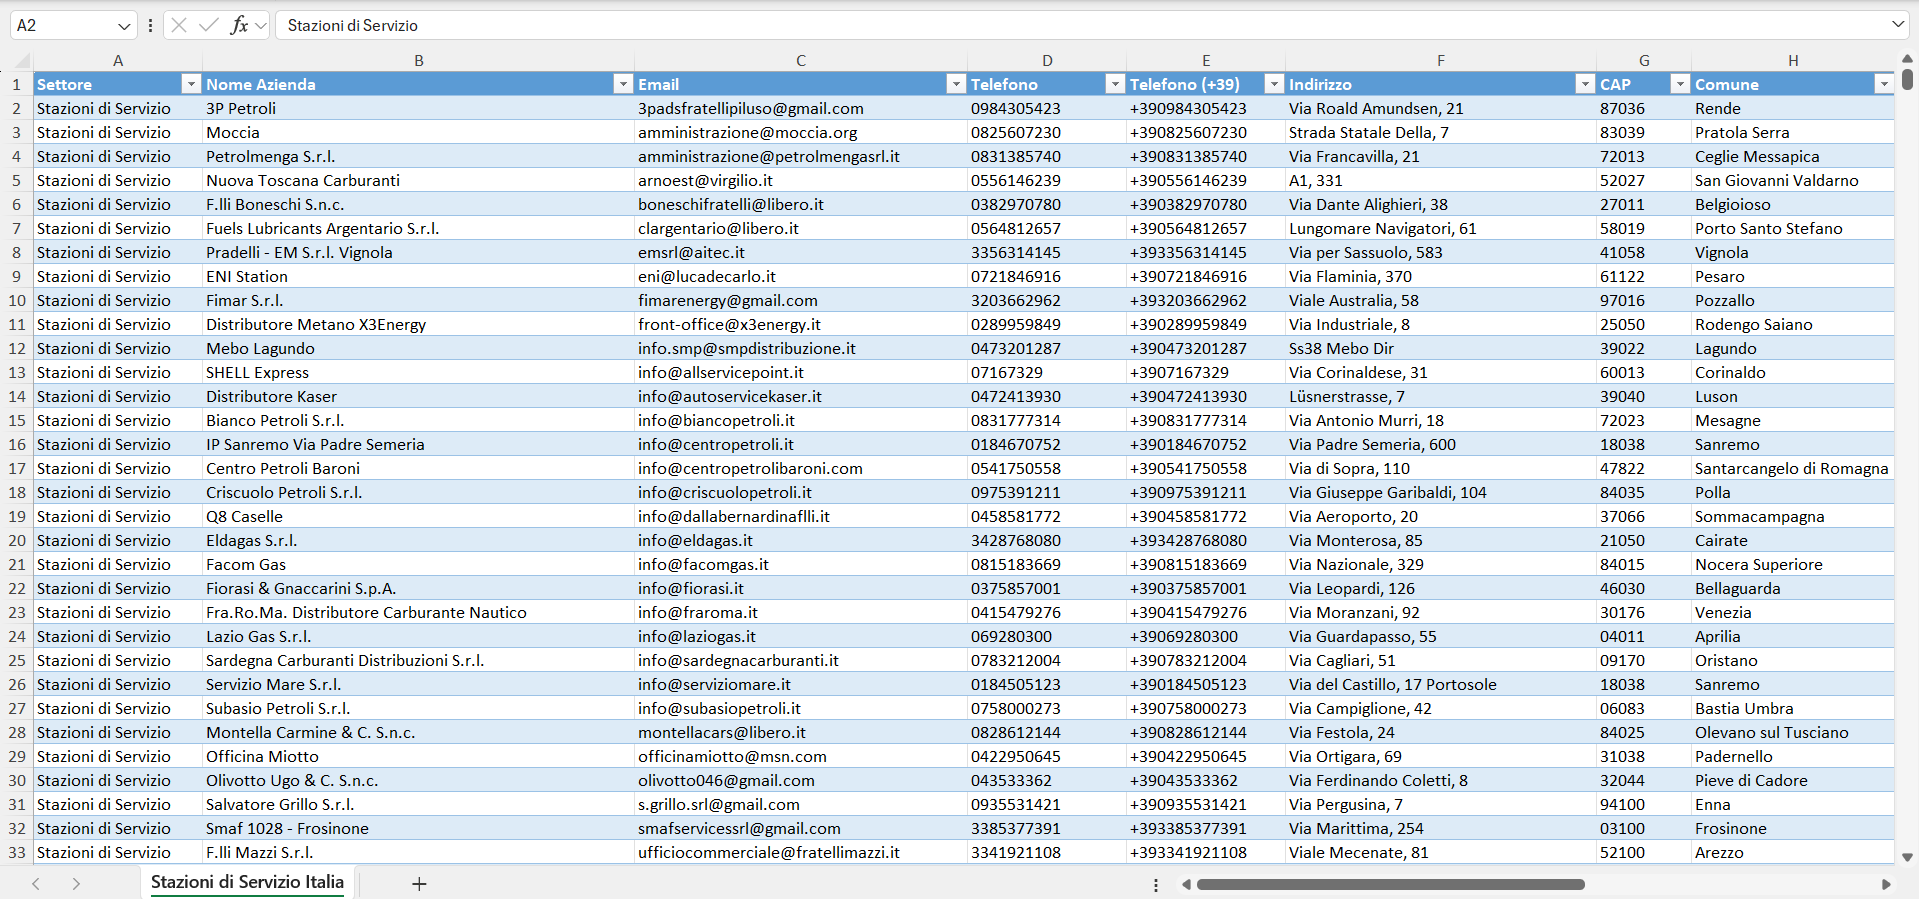Add a new sheet with plus icon

[419, 884]
